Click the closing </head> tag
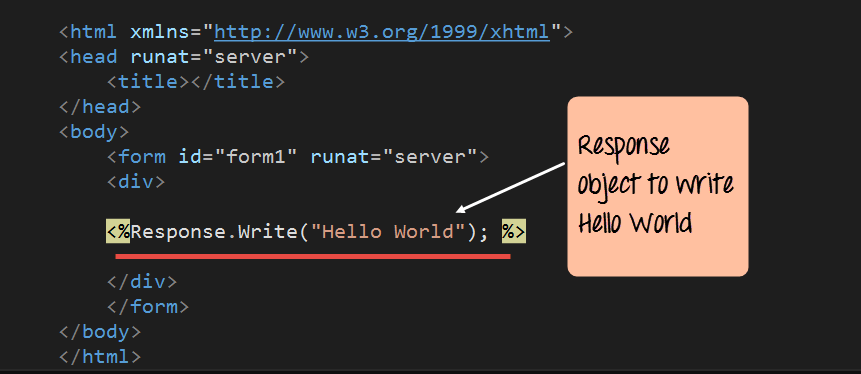Image resolution: width=861 pixels, height=374 pixels. pyautogui.click(x=100, y=107)
